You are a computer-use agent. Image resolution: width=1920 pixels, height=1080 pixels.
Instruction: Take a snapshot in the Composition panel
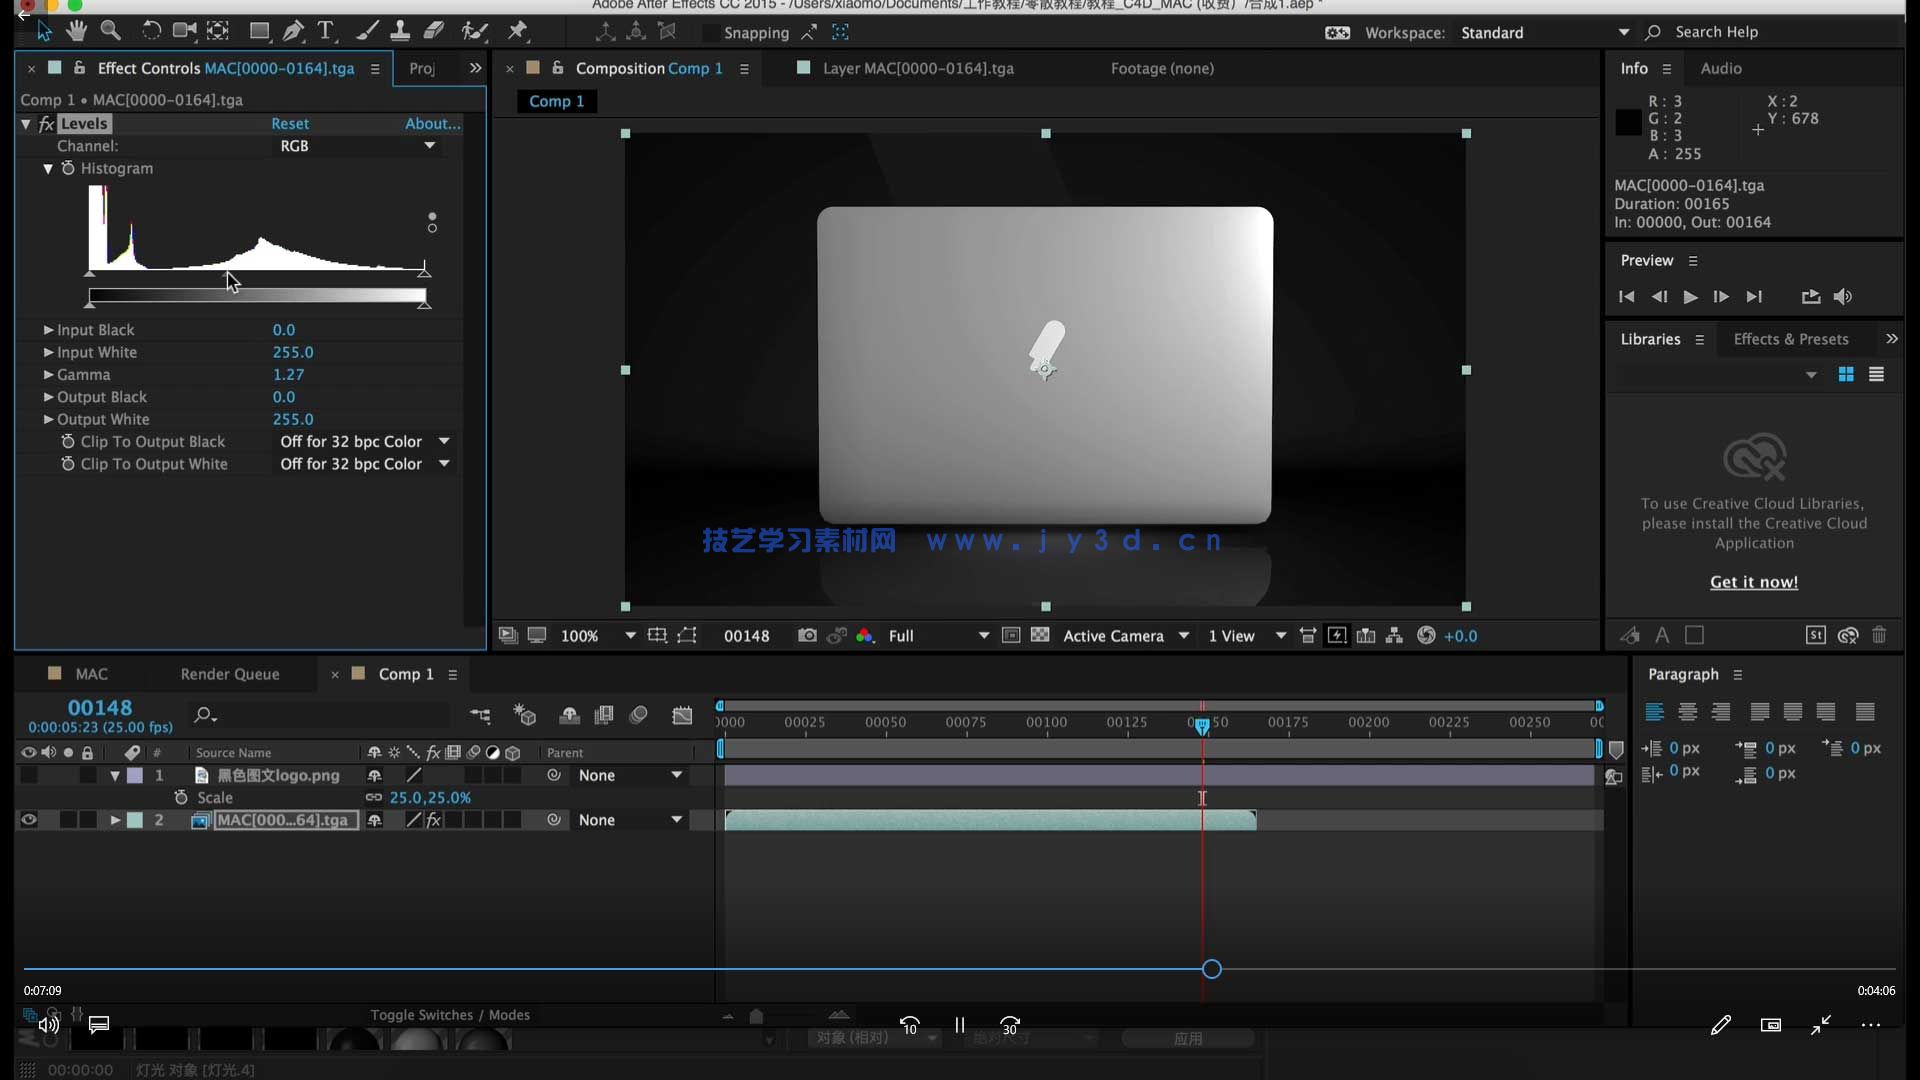tap(807, 636)
